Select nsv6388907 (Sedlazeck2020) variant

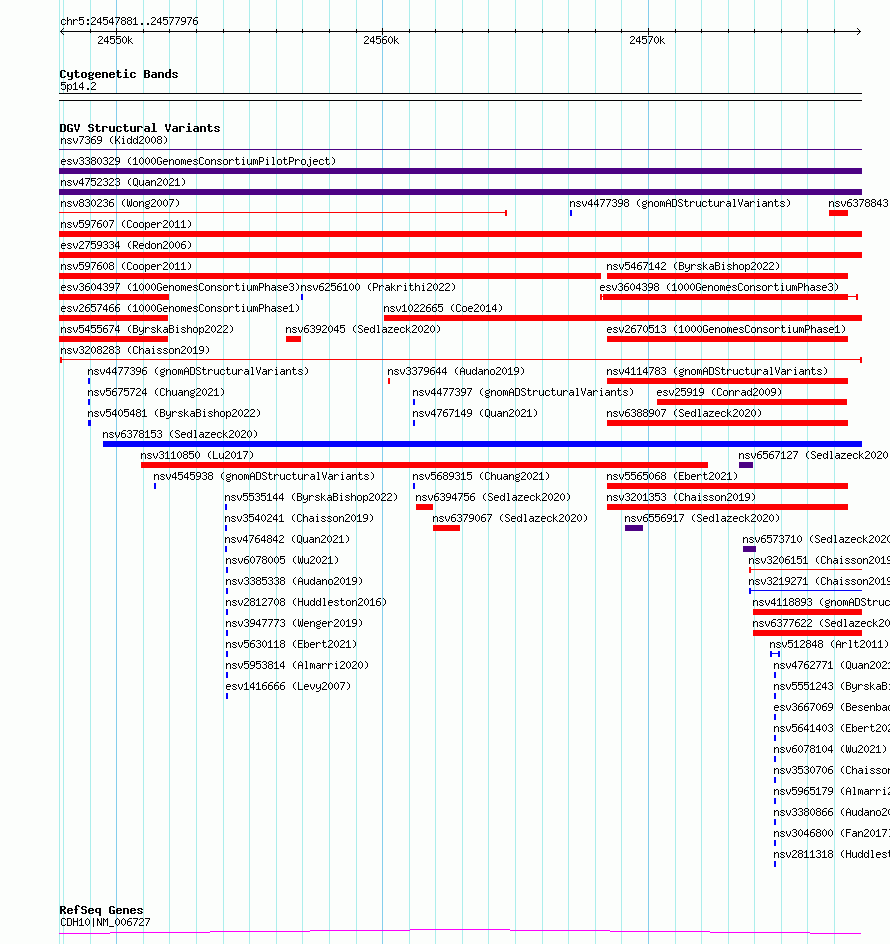(684, 414)
